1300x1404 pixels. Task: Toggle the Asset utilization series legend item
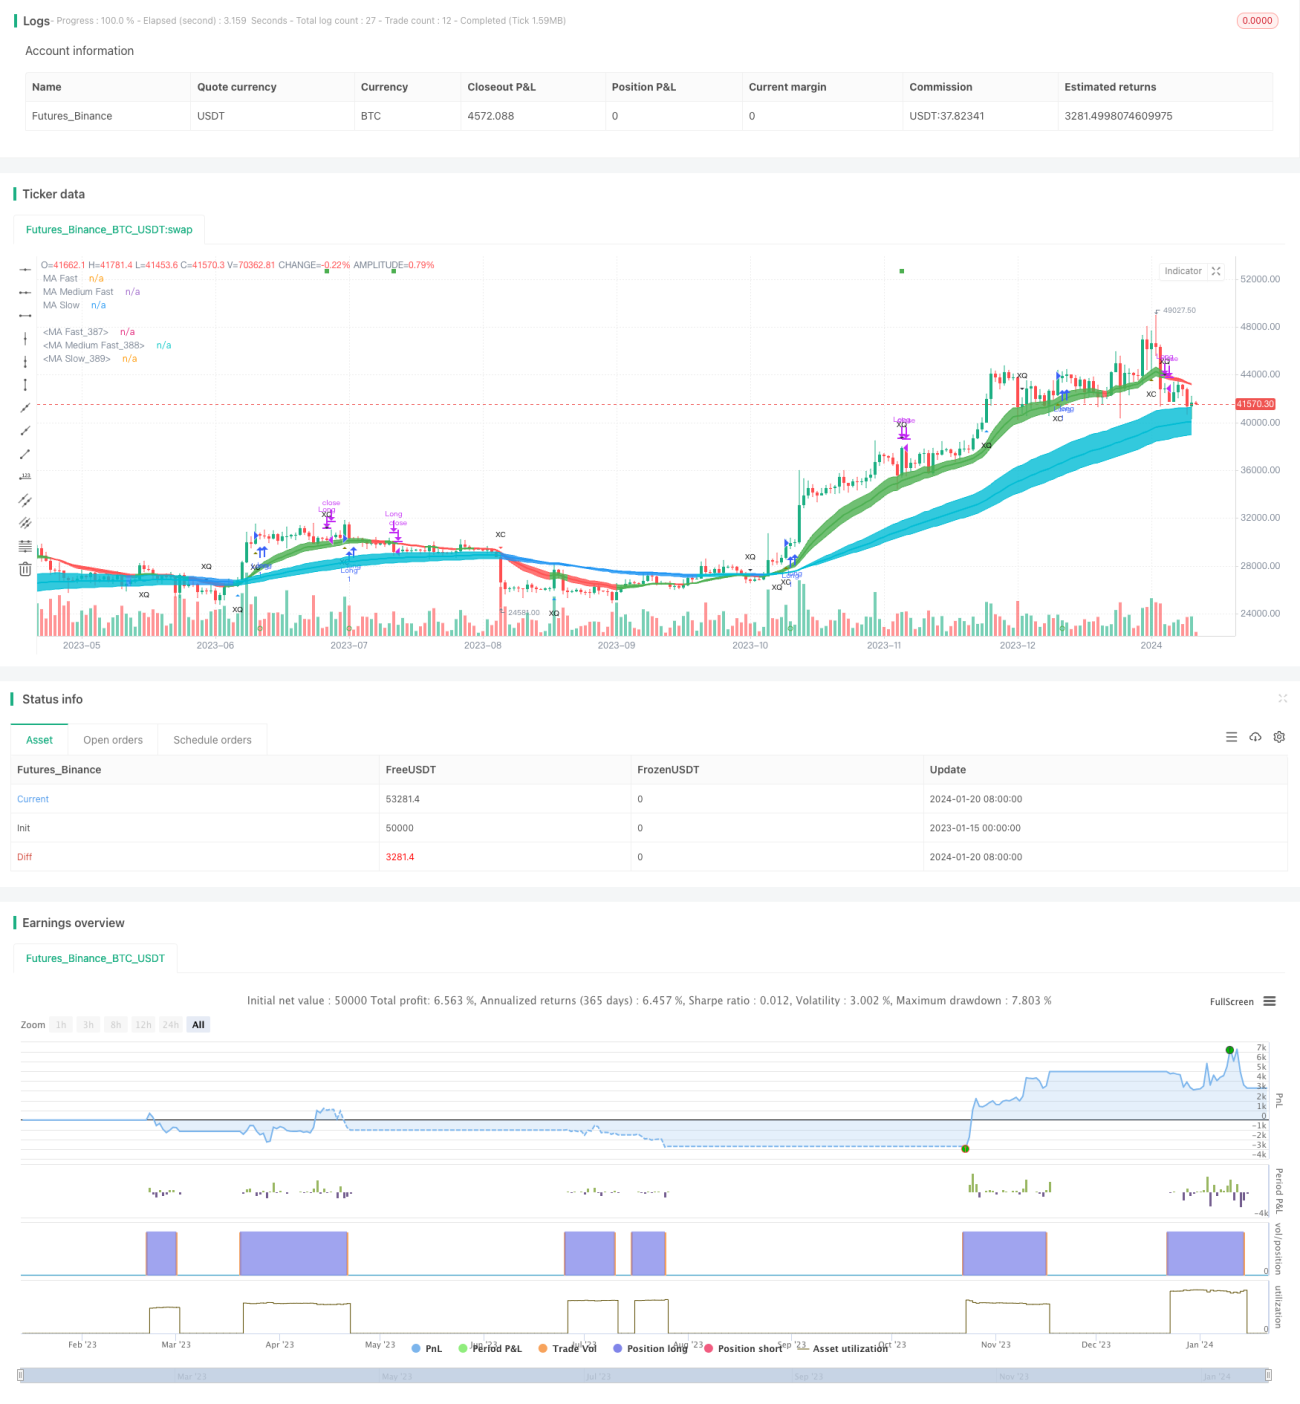click(x=843, y=1348)
